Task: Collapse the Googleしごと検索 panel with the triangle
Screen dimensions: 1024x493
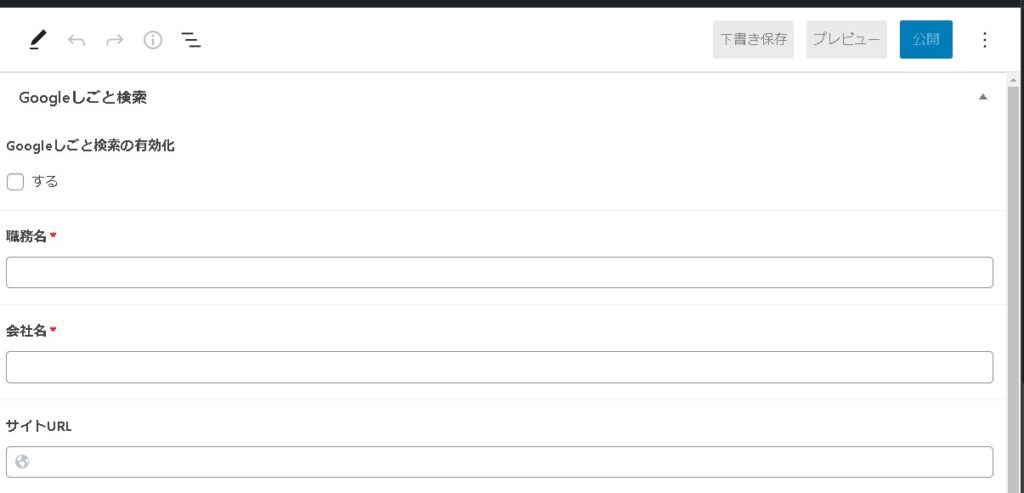Action: coord(983,97)
